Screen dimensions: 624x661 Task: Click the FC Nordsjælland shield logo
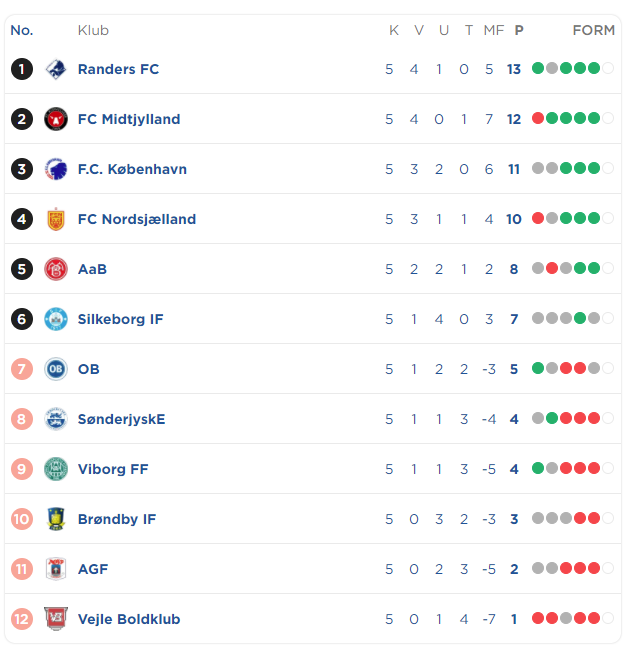(x=56, y=219)
